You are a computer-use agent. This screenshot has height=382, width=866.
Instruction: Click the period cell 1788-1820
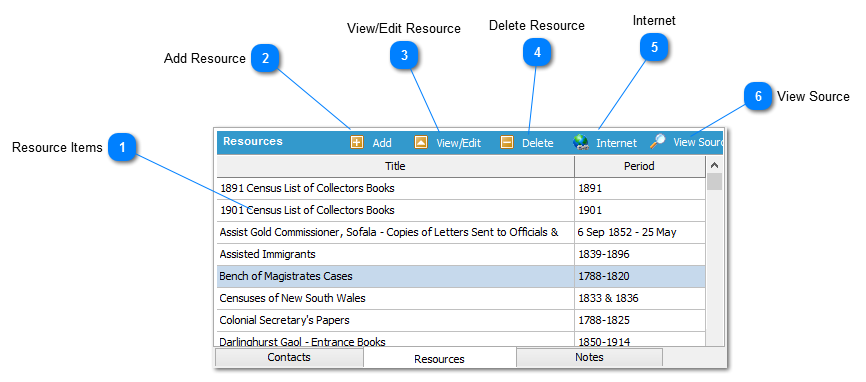[640, 276]
